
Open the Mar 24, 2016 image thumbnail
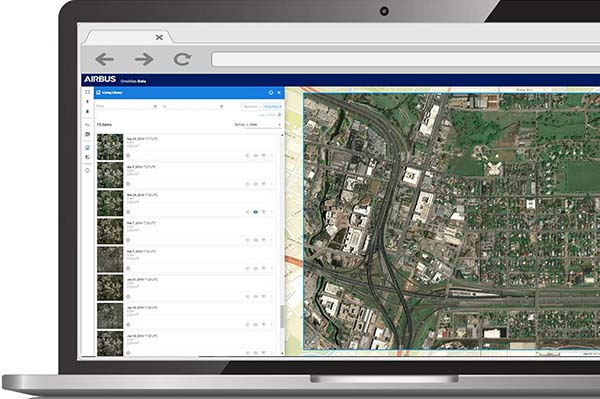click(110, 203)
